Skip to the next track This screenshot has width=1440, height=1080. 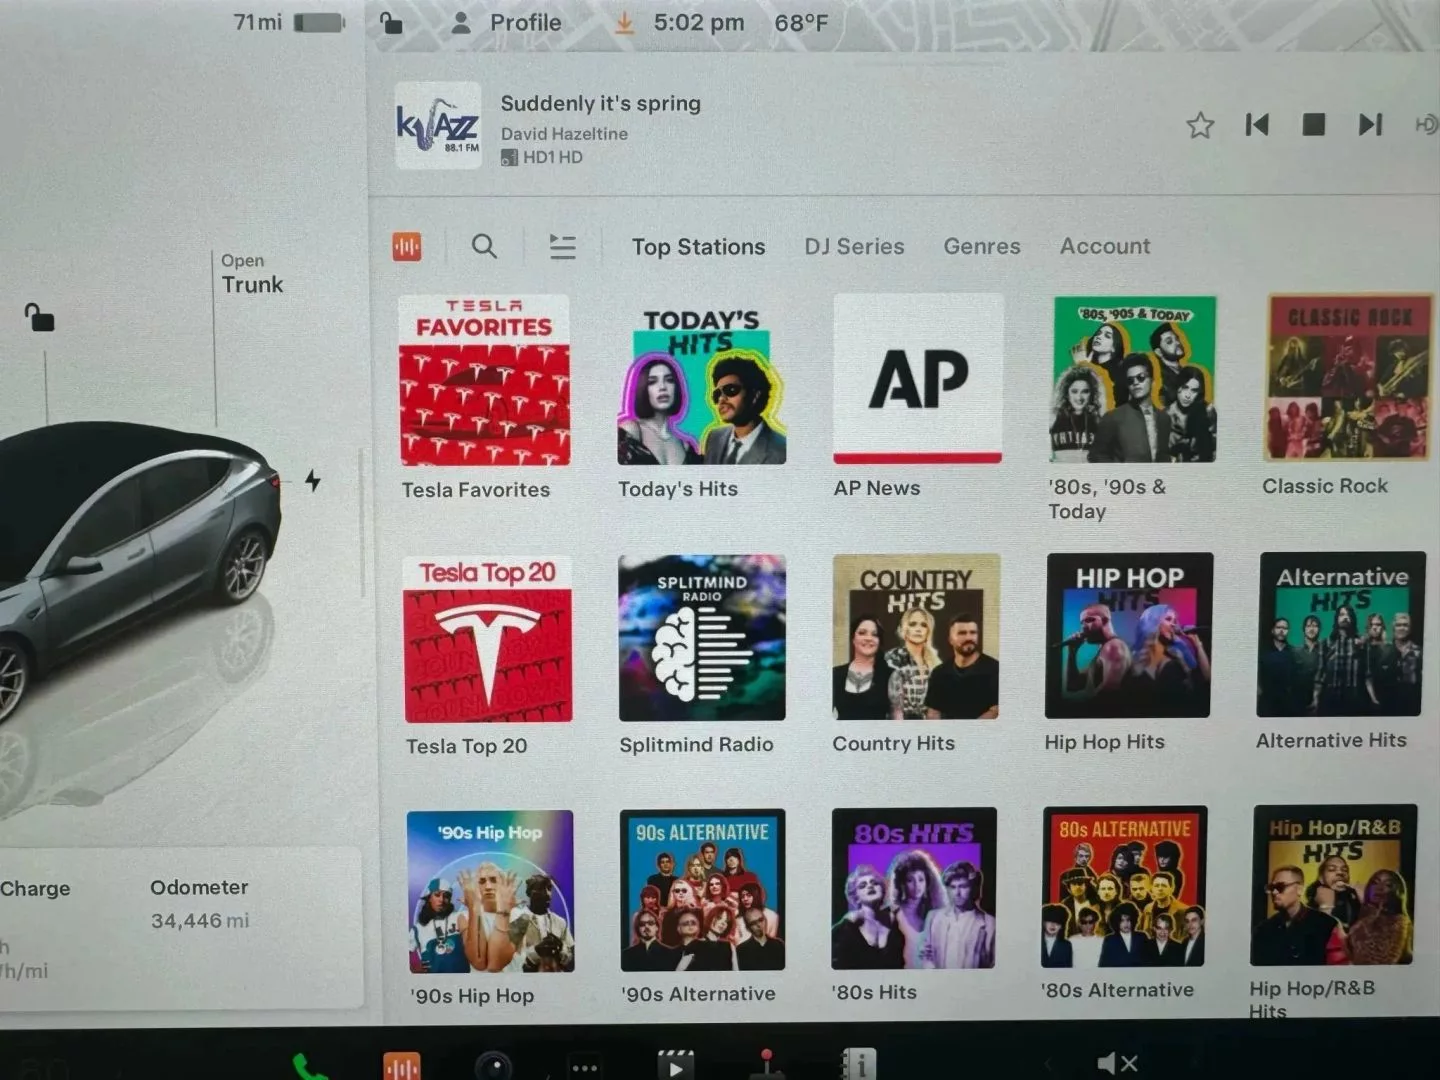1370,125
